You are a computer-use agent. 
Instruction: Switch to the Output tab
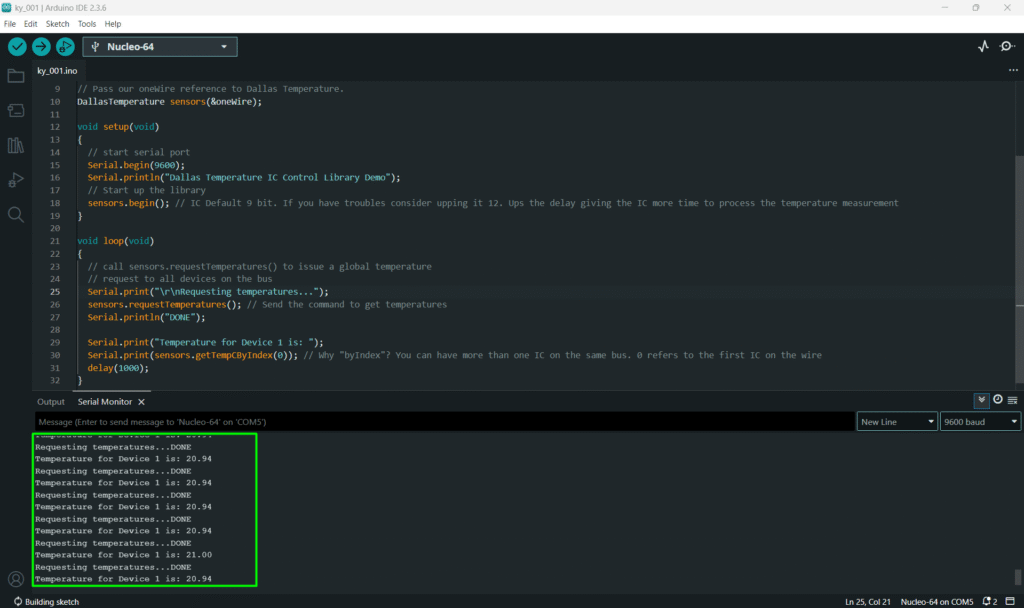click(x=51, y=402)
